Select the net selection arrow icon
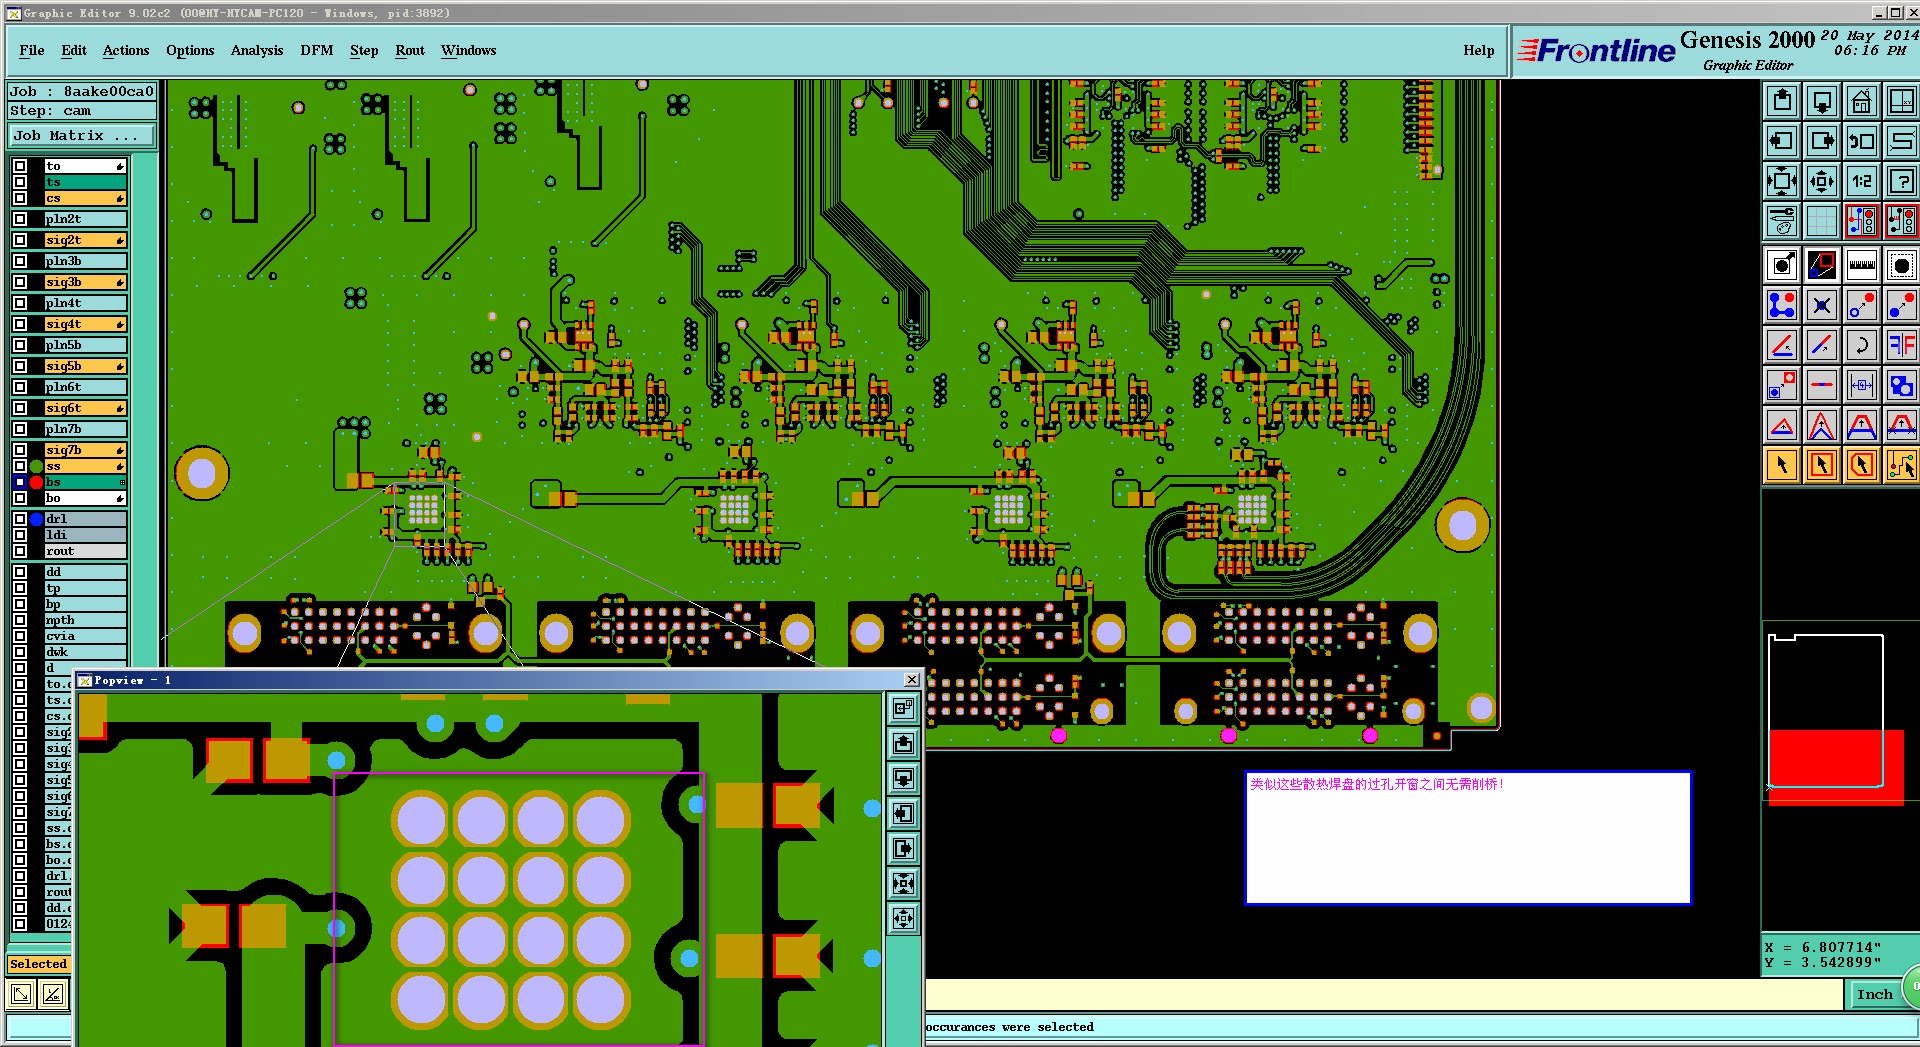This screenshot has height=1047, width=1920. pyautogui.click(x=1901, y=465)
